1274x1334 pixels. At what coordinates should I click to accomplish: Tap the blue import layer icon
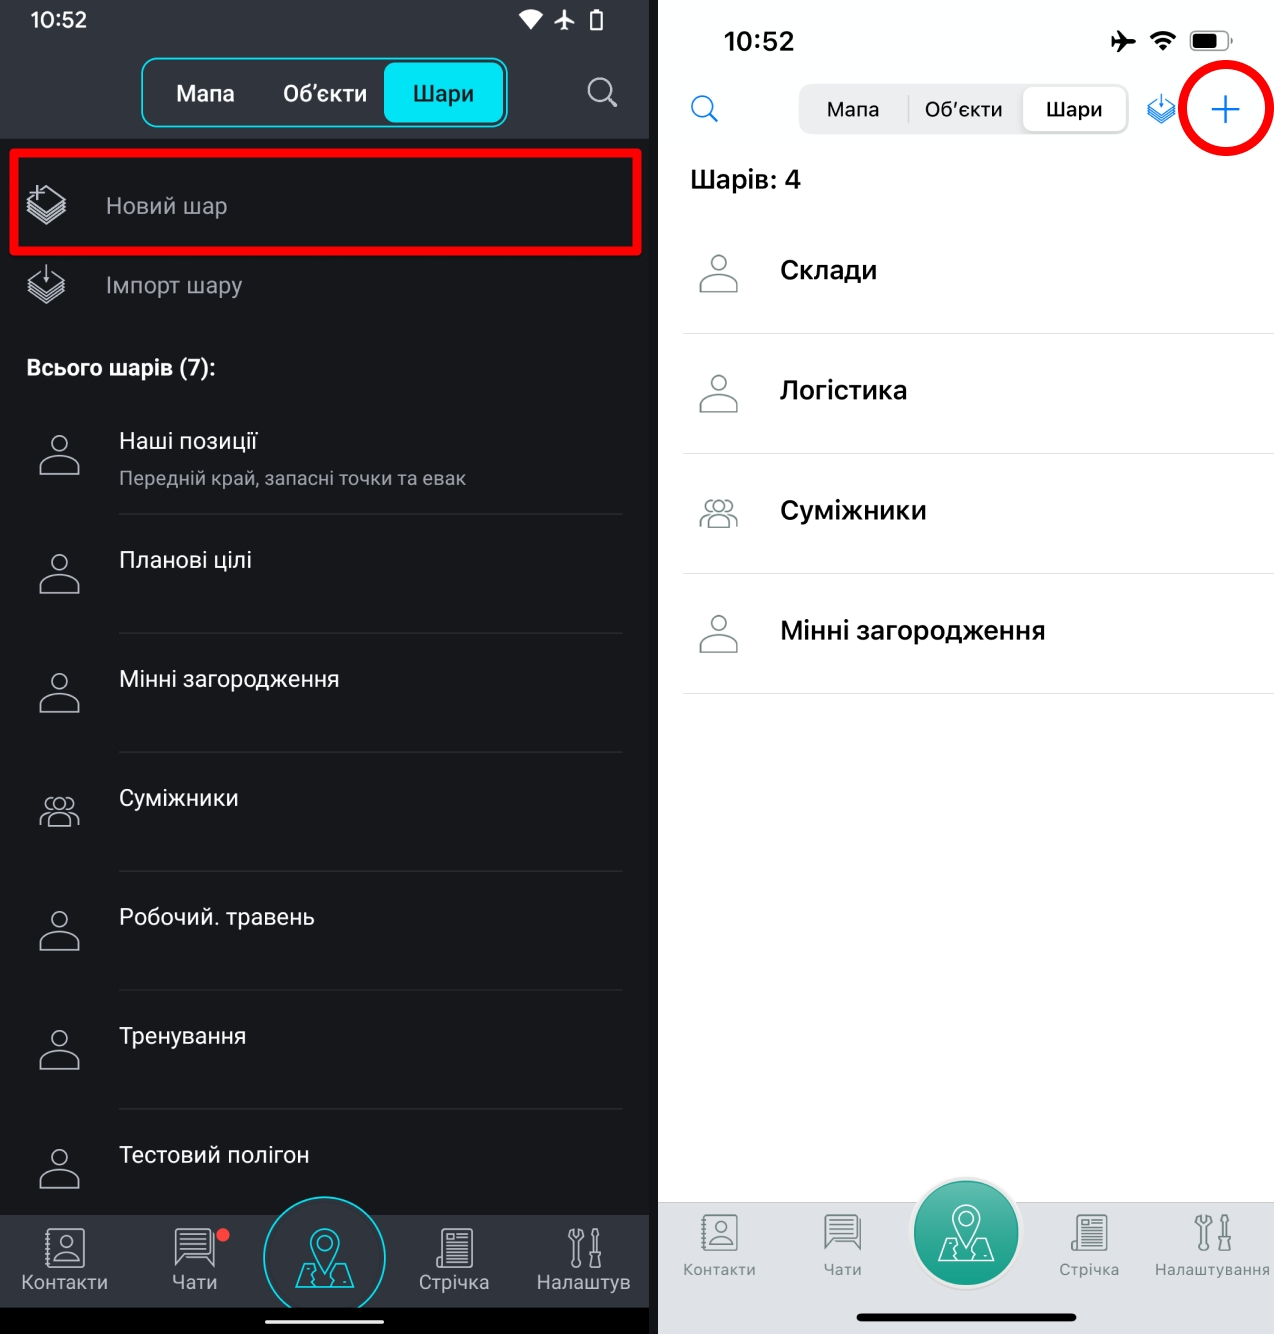point(1160,109)
